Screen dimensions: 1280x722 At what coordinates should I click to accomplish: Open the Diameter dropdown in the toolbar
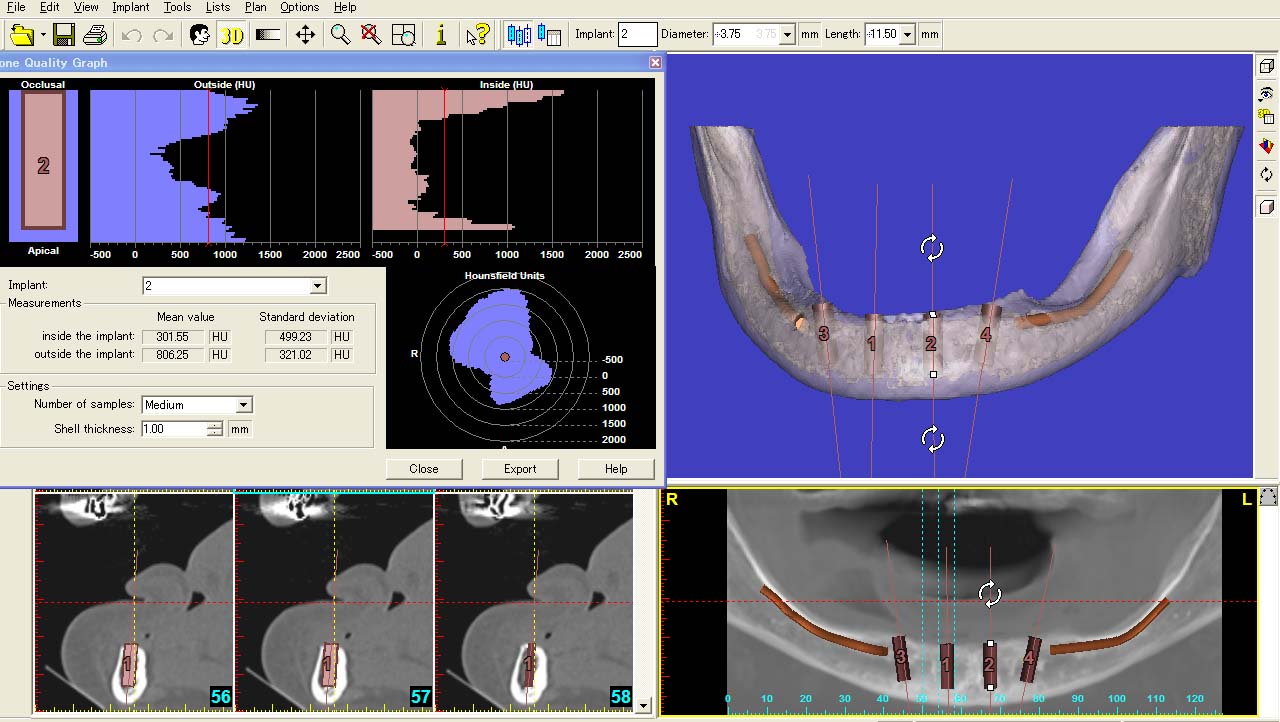[x=787, y=34]
